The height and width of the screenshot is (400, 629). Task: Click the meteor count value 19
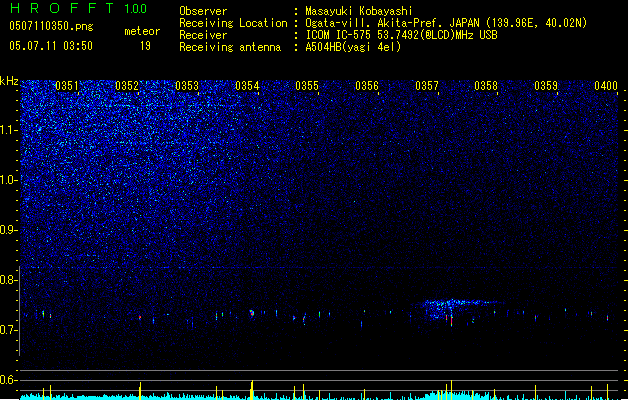pyautogui.click(x=145, y=46)
